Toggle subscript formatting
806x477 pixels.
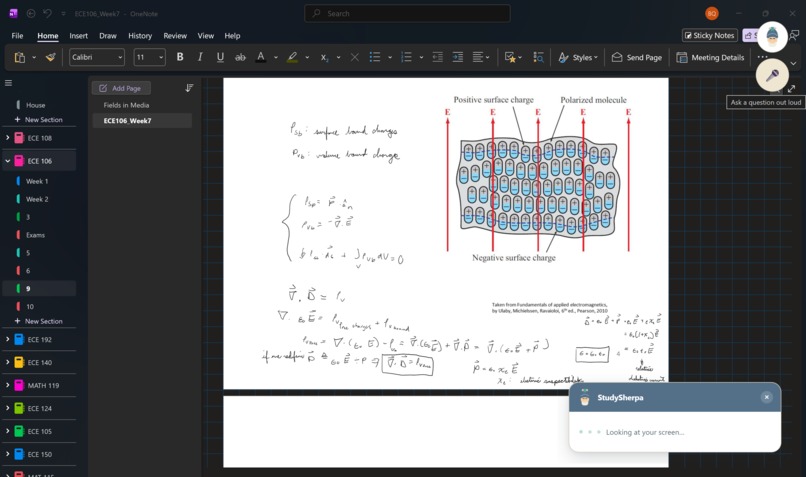(324, 58)
